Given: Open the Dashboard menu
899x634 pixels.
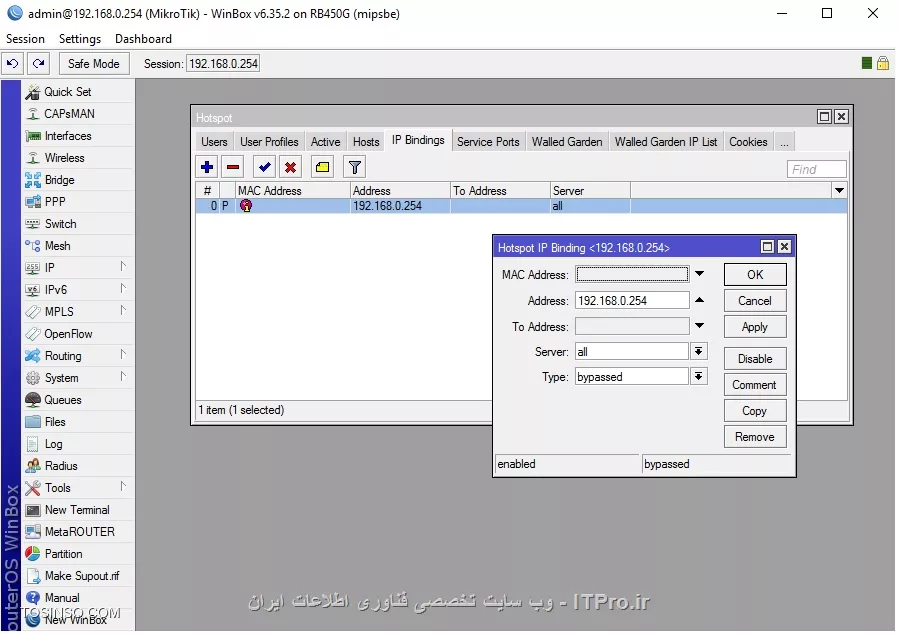Looking at the screenshot, I should 143,39.
